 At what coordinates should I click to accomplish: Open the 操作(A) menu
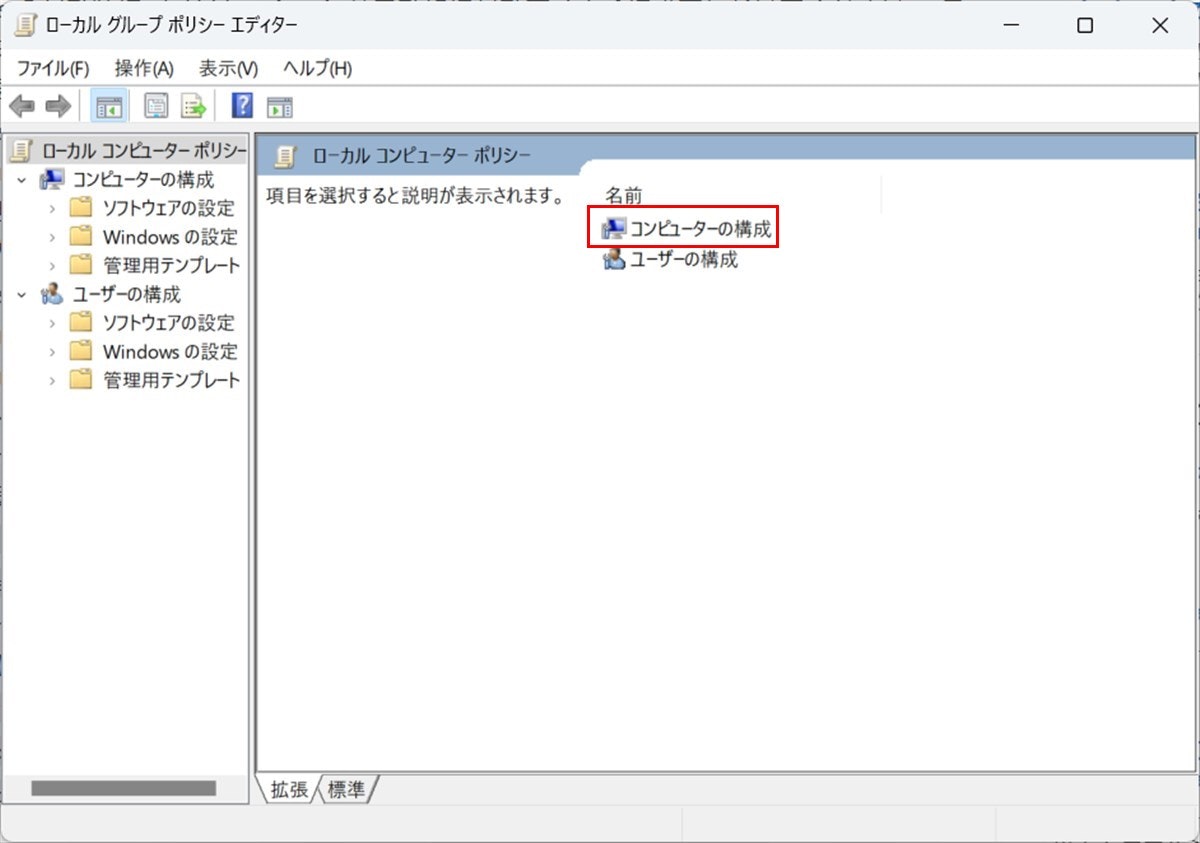pos(144,68)
